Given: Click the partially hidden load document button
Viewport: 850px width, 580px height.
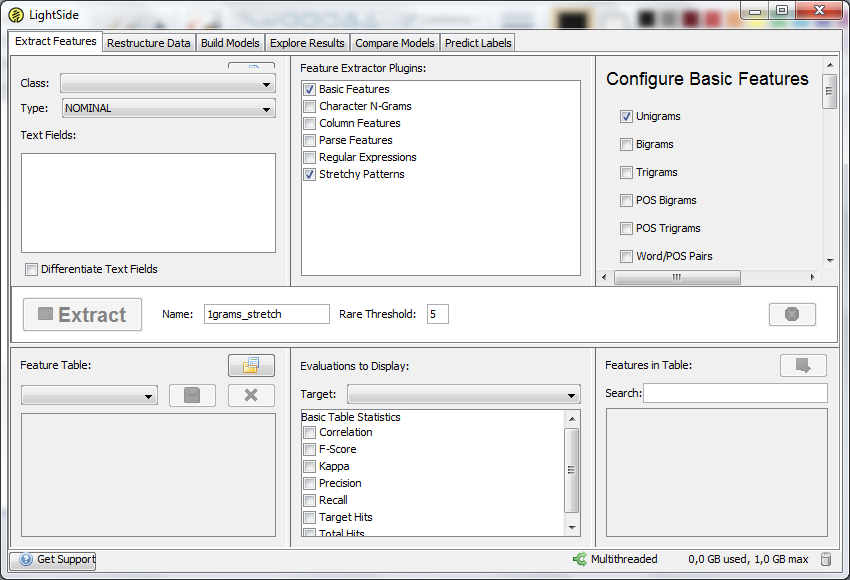Looking at the screenshot, I should point(251,66).
